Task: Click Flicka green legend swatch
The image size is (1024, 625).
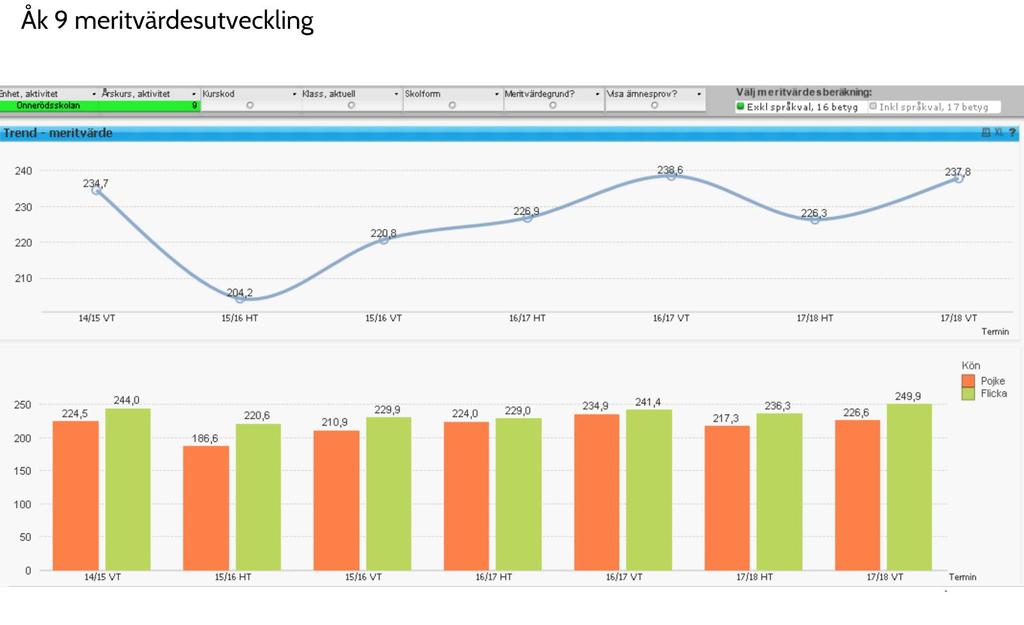Action: click(968, 394)
